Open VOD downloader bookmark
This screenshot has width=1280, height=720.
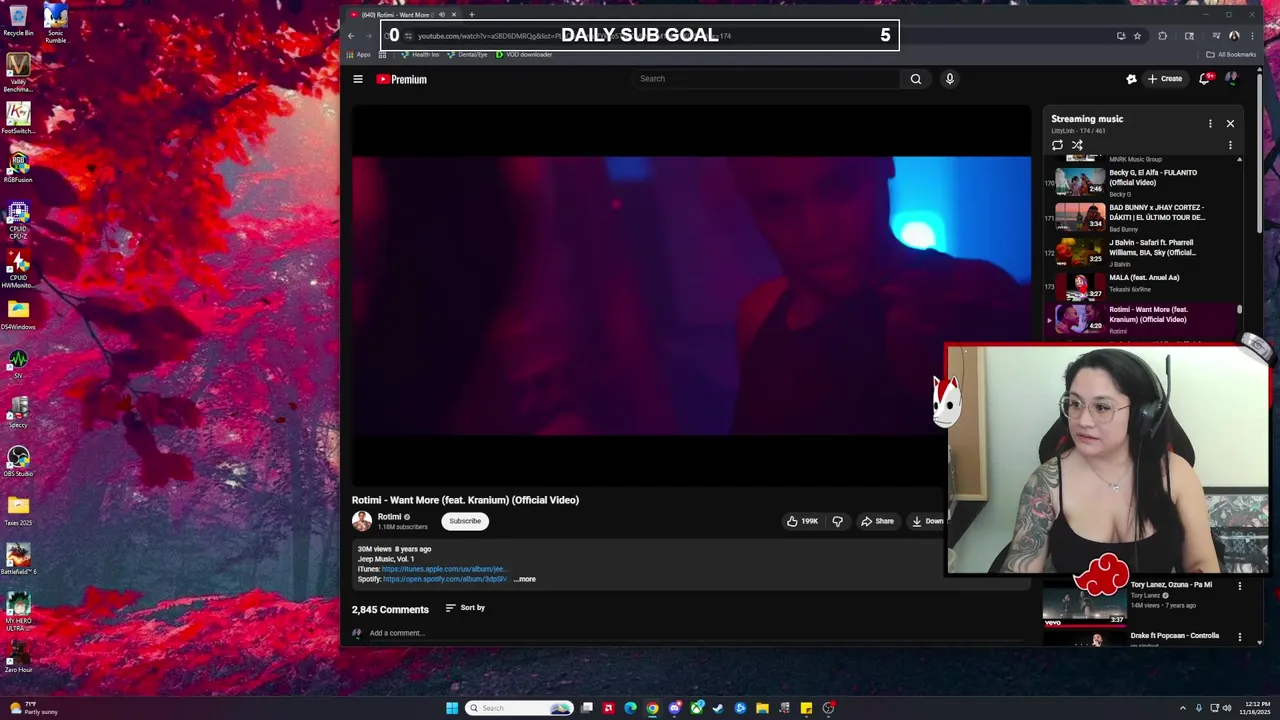pos(524,54)
